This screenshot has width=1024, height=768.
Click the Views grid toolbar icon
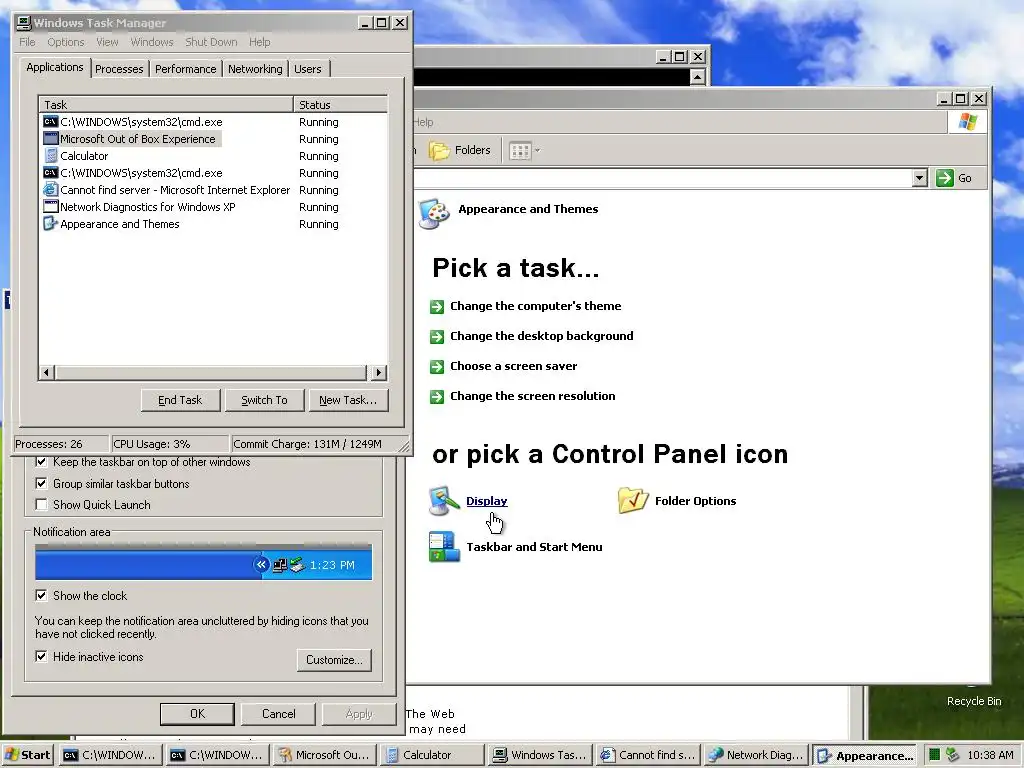click(520, 151)
